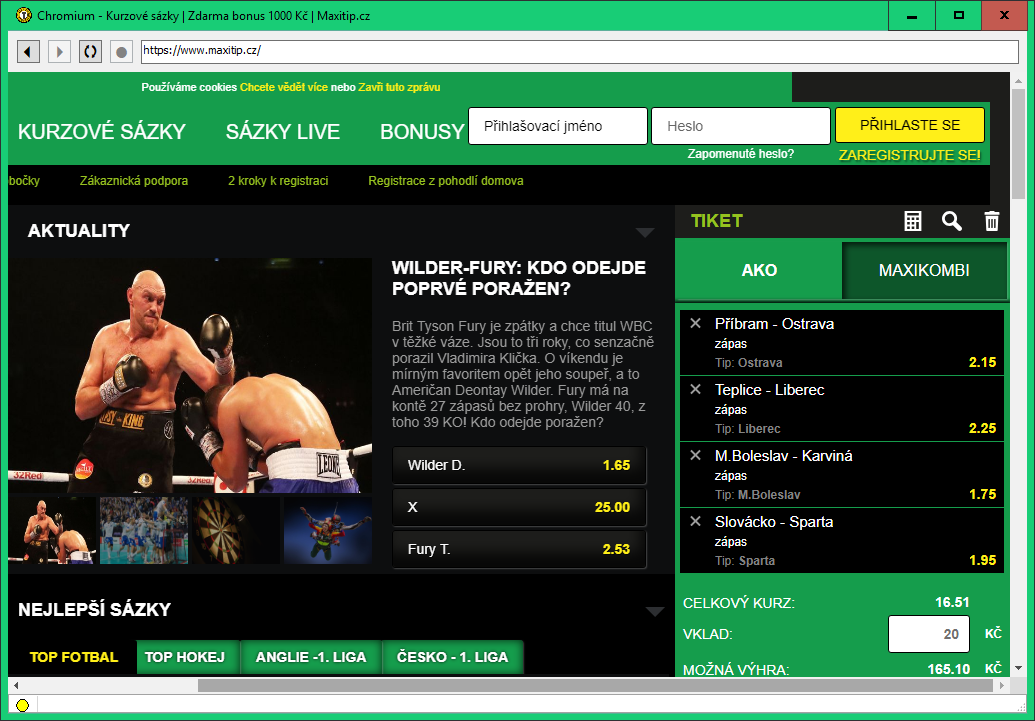The width and height of the screenshot is (1035, 721).
Task: Focus the Přihlašovací jméno username field
Action: coord(558,126)
